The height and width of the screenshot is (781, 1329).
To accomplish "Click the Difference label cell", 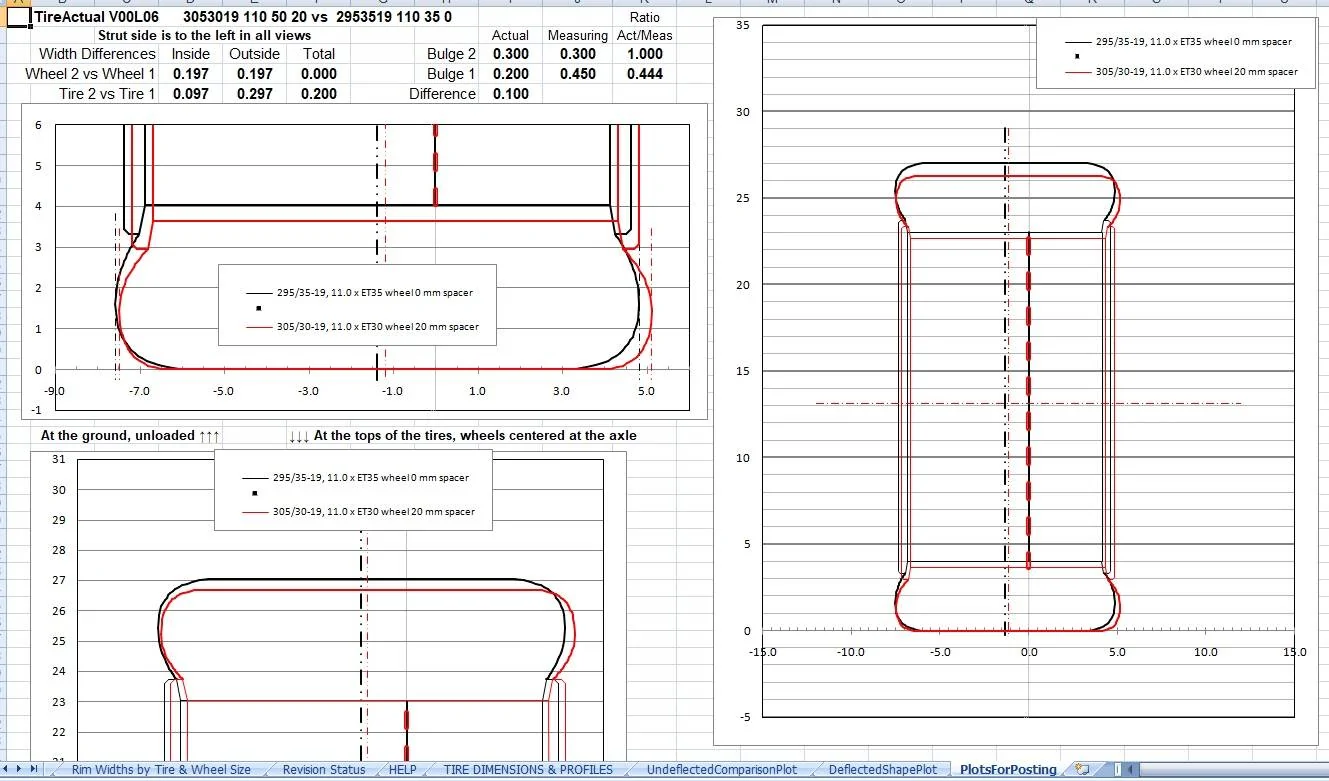I will pos(442,94).
